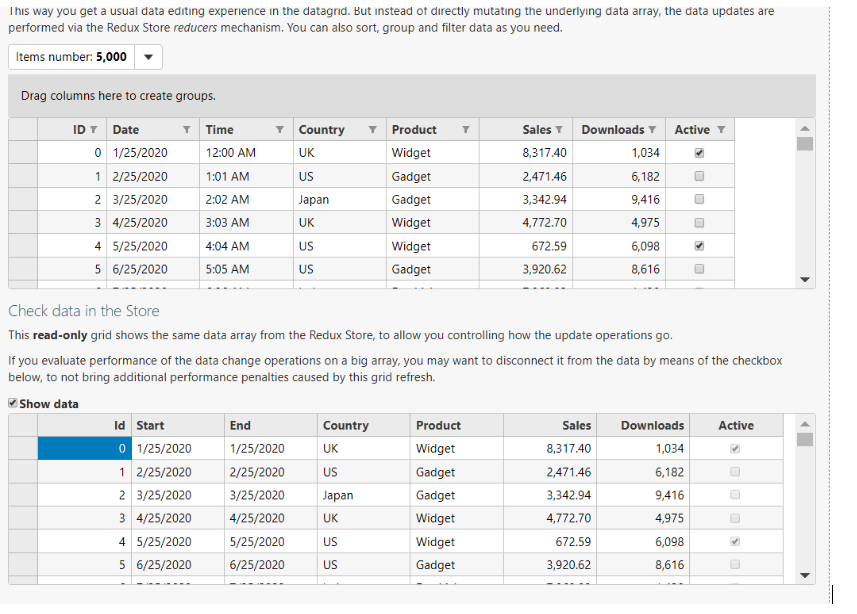Viewport: 857px width, 614px height.
Task: Uncheck Active for row ID 0
Action: (699, 153)
